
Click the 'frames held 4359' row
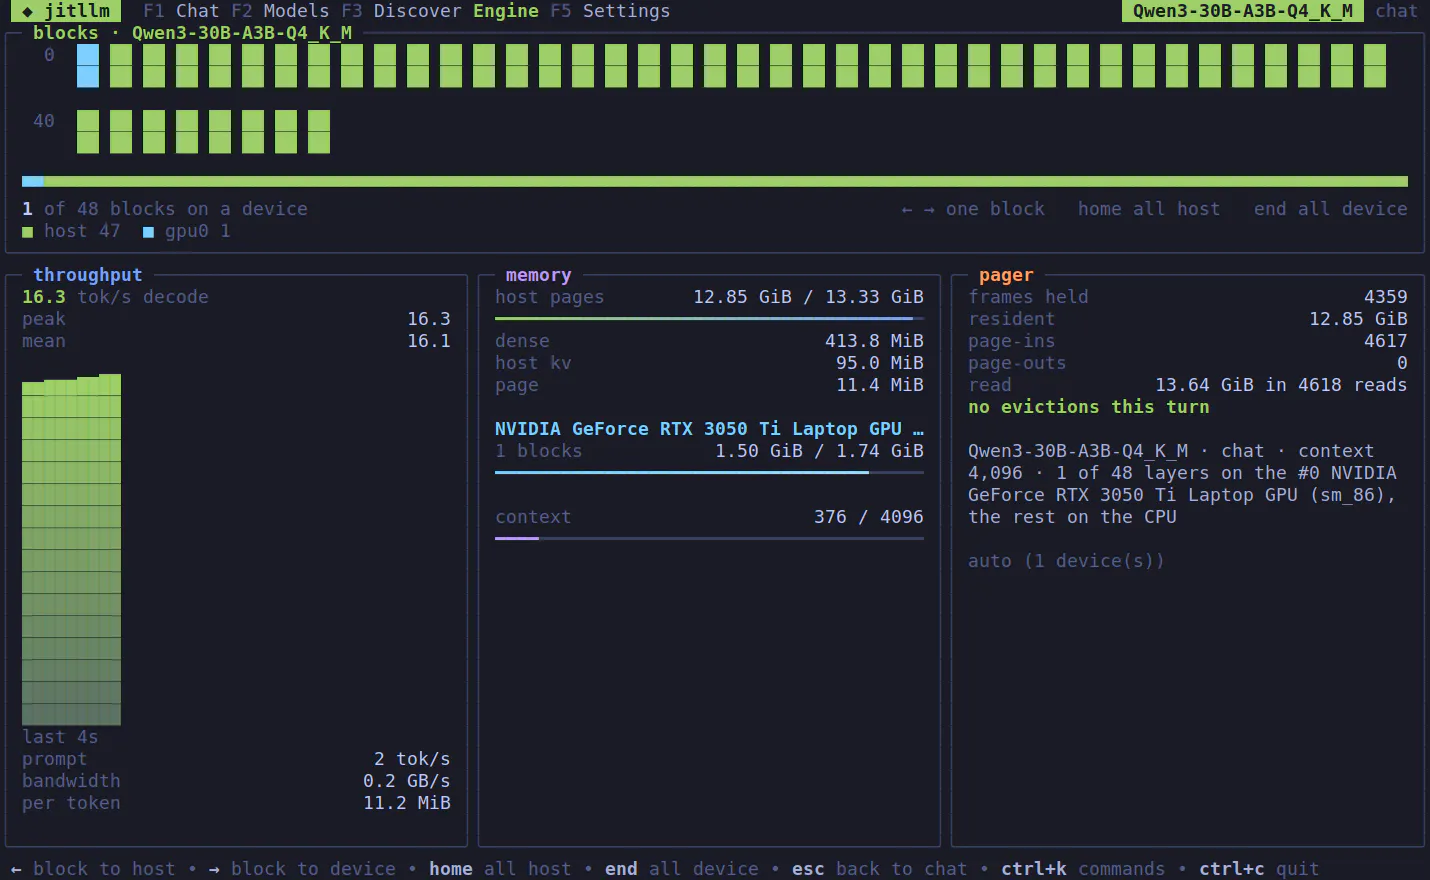(1188, 297)
